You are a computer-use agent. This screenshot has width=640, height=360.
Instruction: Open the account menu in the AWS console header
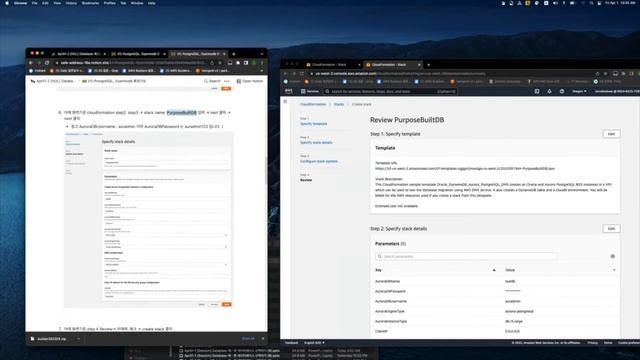pyautogui.click(x=617, y=91)
